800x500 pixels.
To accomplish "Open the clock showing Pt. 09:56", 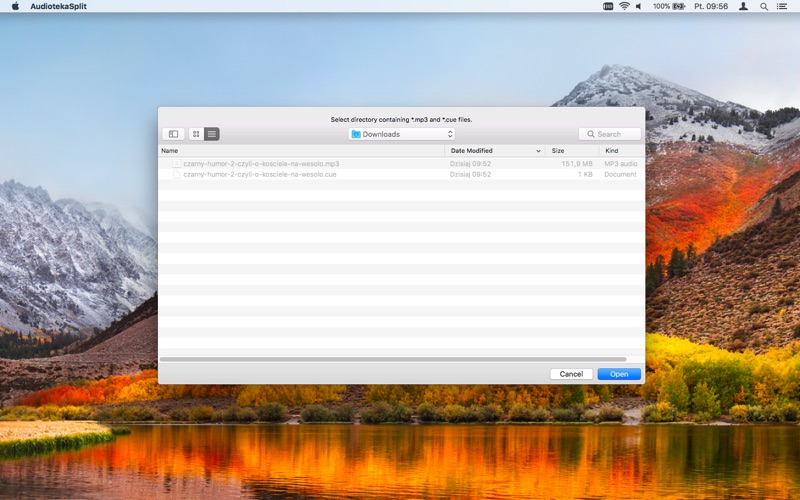I will [711, 6].
